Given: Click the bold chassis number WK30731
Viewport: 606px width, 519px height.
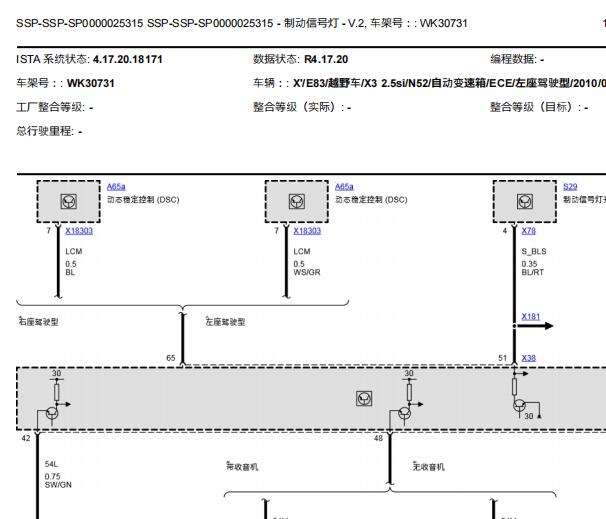Looking at the screenshot, I should (x=90, y=83).
